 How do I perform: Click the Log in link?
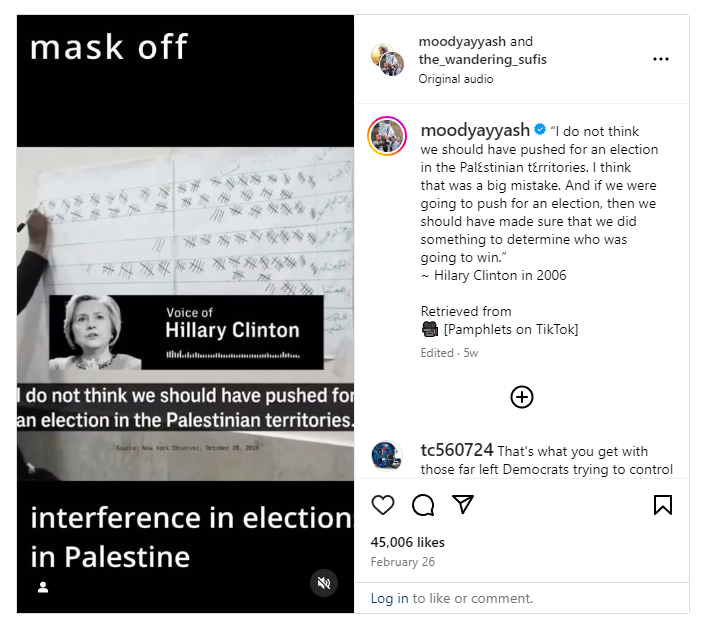click(x=389, y=598)
